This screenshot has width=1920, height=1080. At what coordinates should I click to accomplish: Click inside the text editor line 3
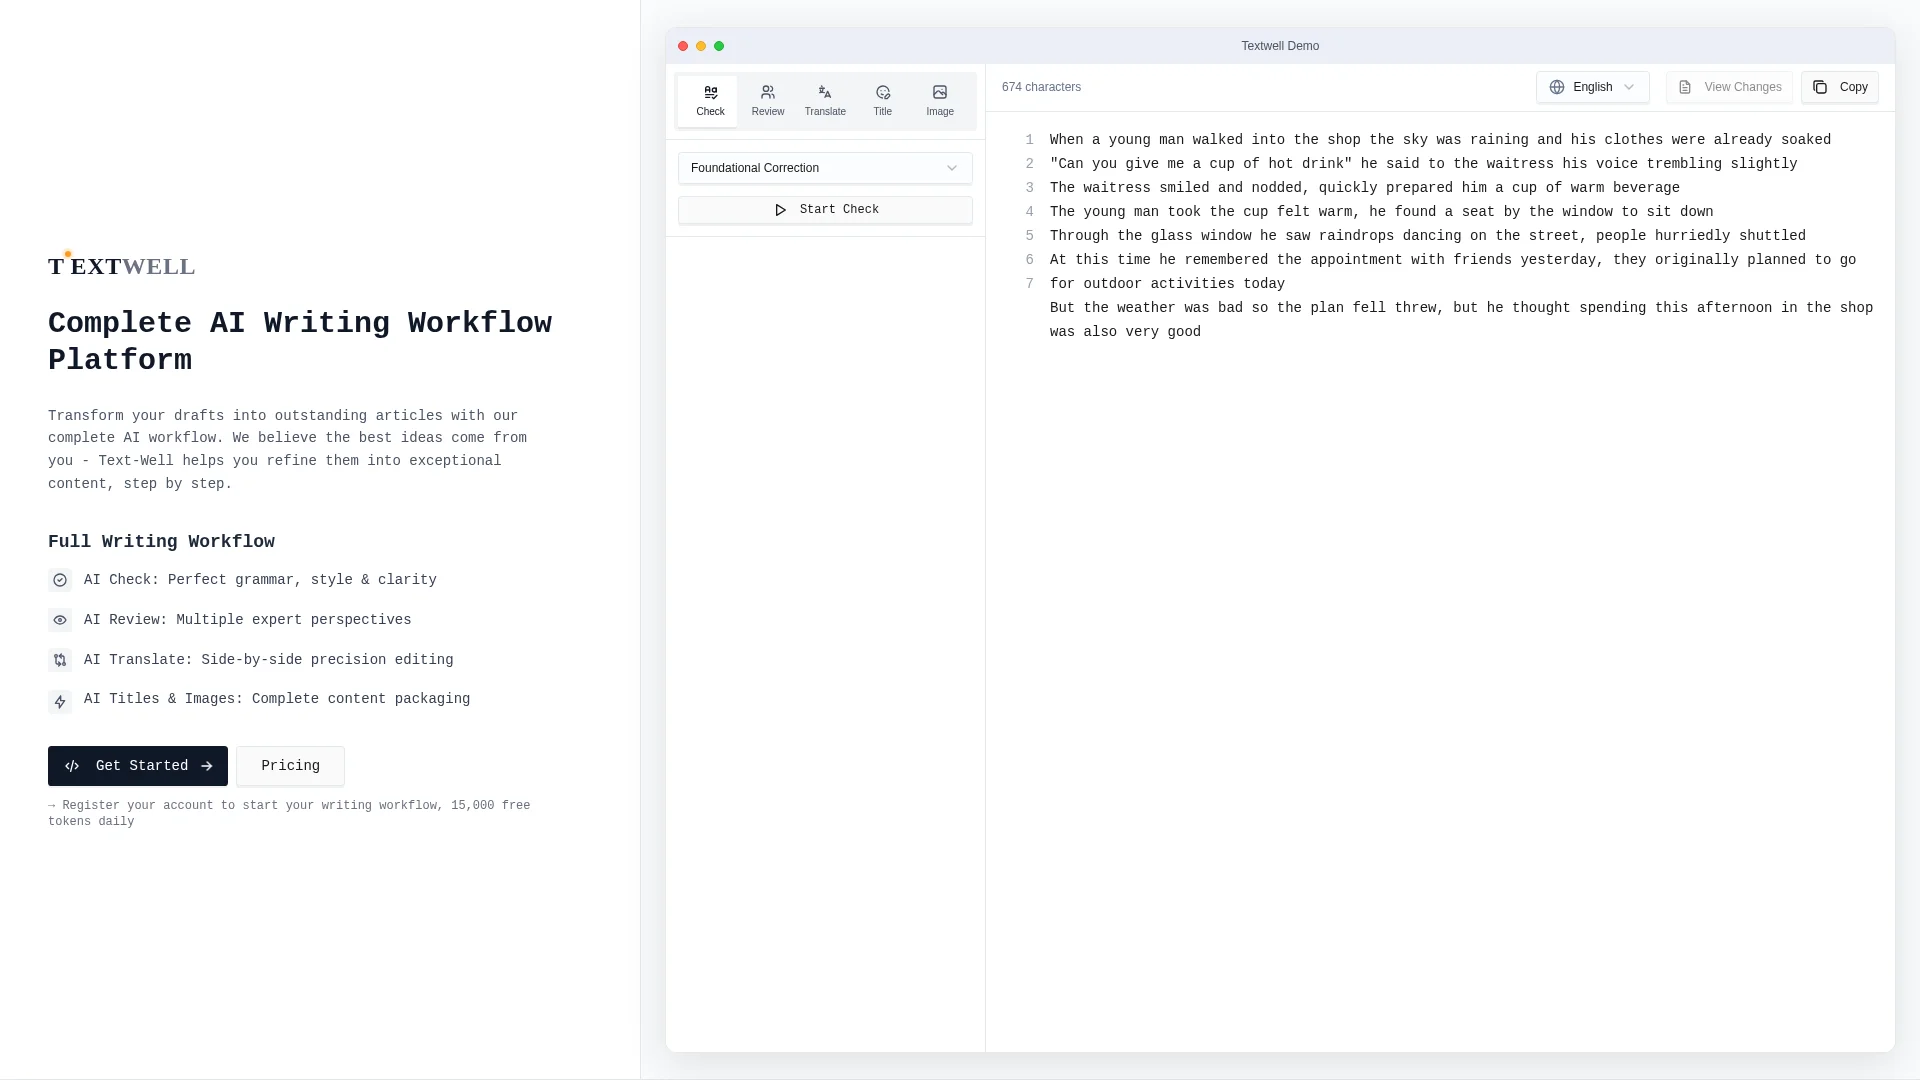[x=1364, y=188]
